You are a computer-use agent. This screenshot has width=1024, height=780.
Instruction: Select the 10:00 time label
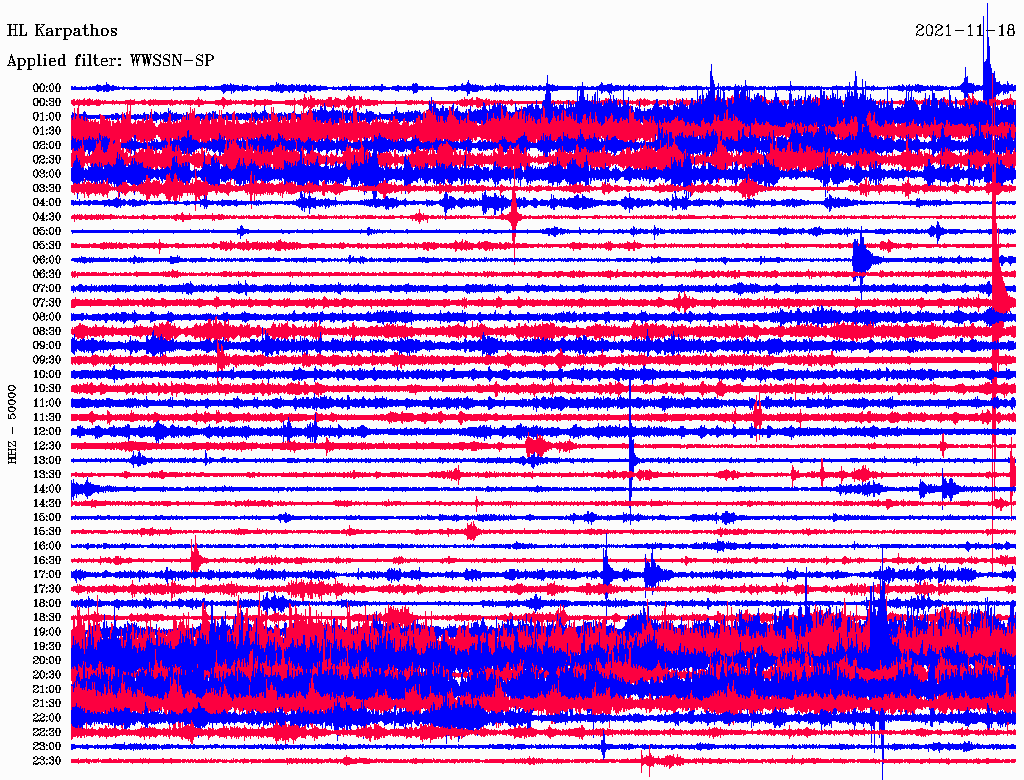point(47,374)
